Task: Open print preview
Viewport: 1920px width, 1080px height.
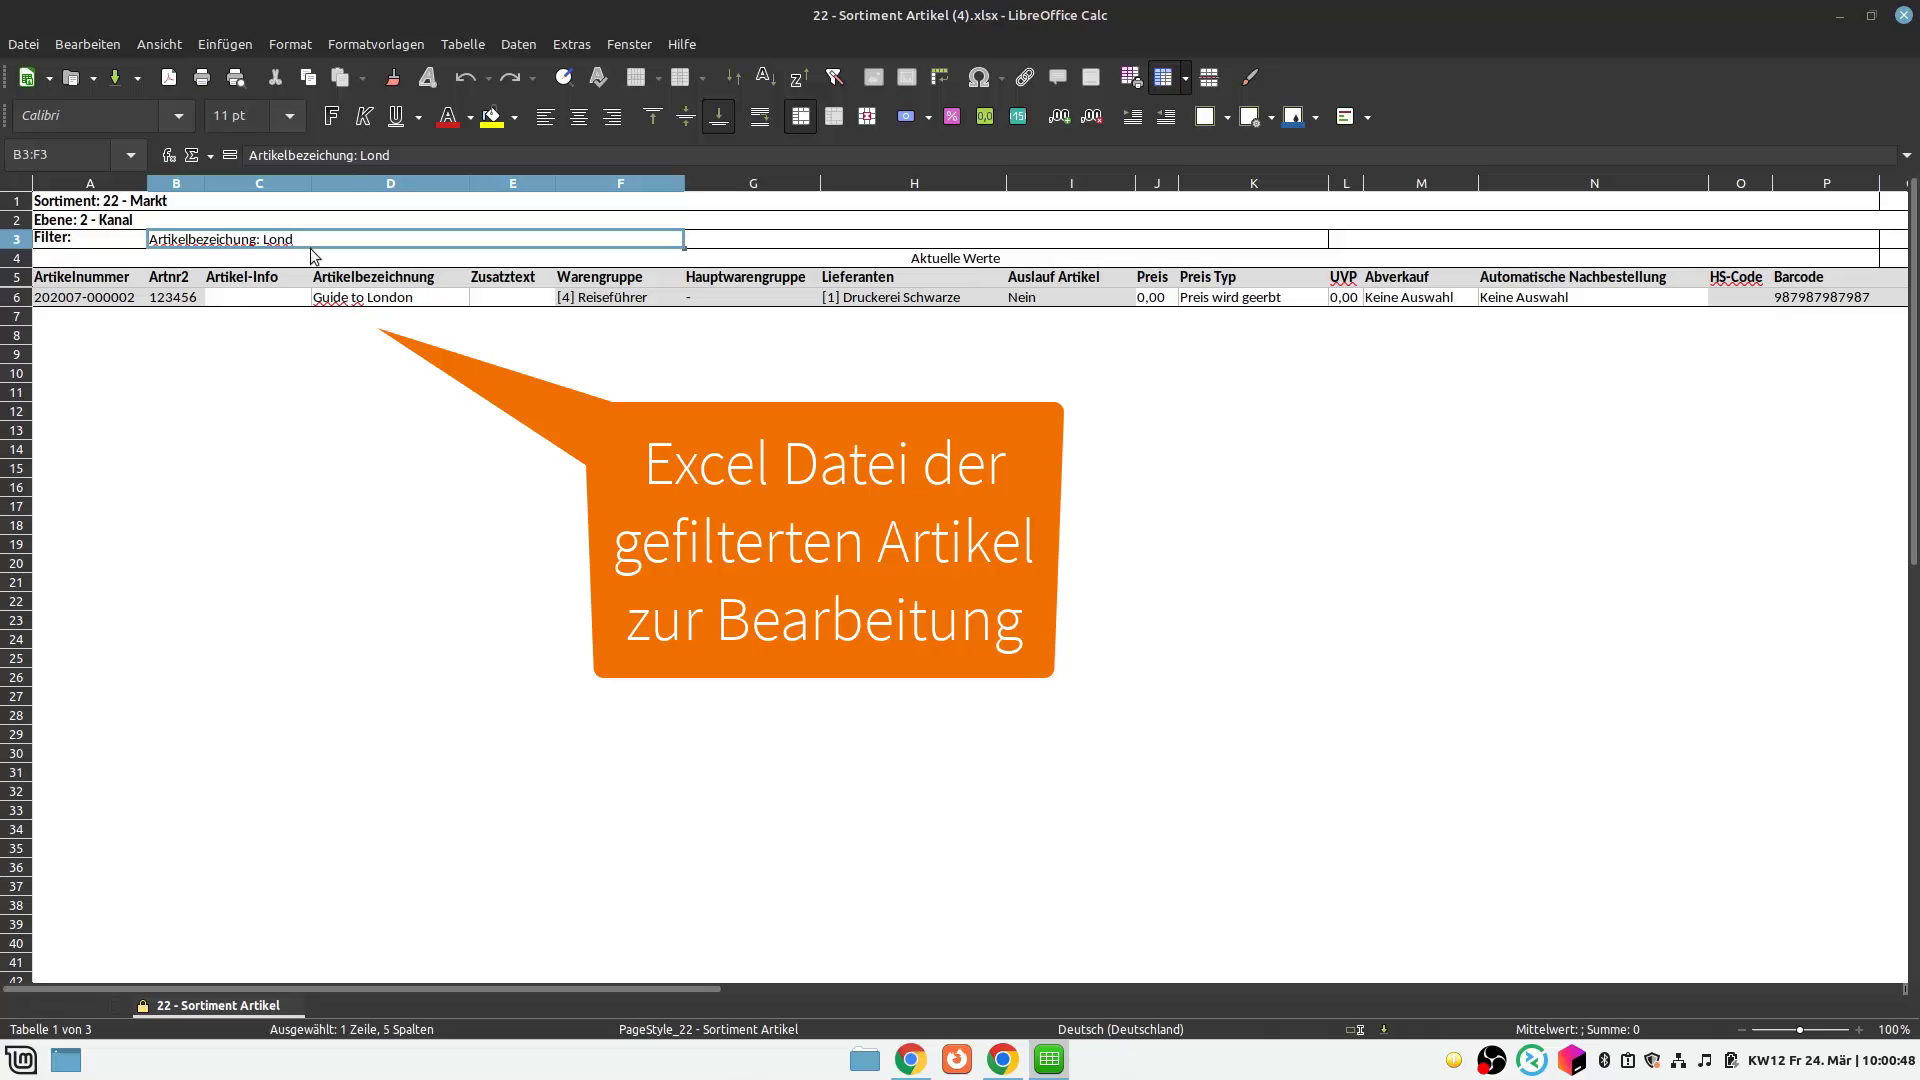Action: coord(236,78)
